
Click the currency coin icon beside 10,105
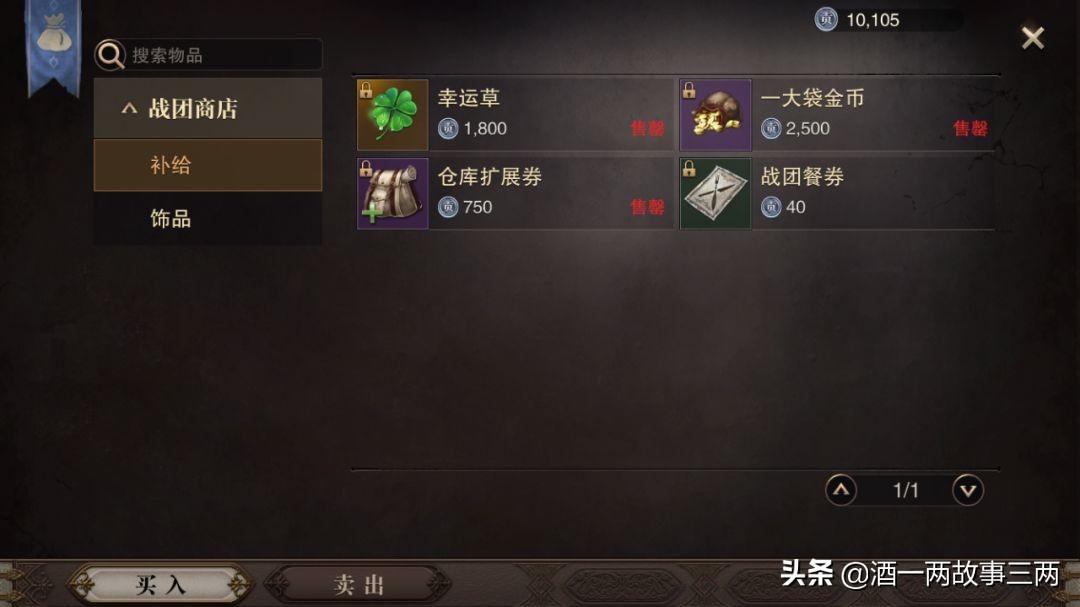click(x=826, y=19)
